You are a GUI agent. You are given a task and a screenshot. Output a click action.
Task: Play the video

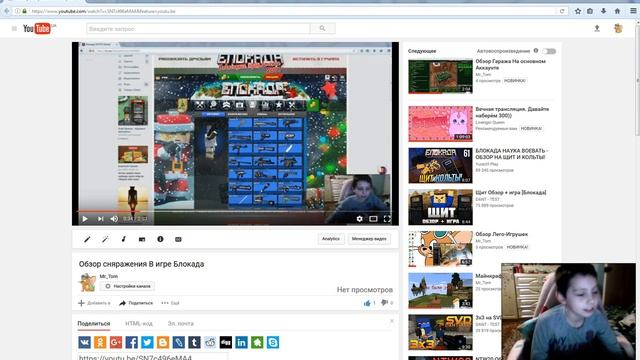[85, 219]
